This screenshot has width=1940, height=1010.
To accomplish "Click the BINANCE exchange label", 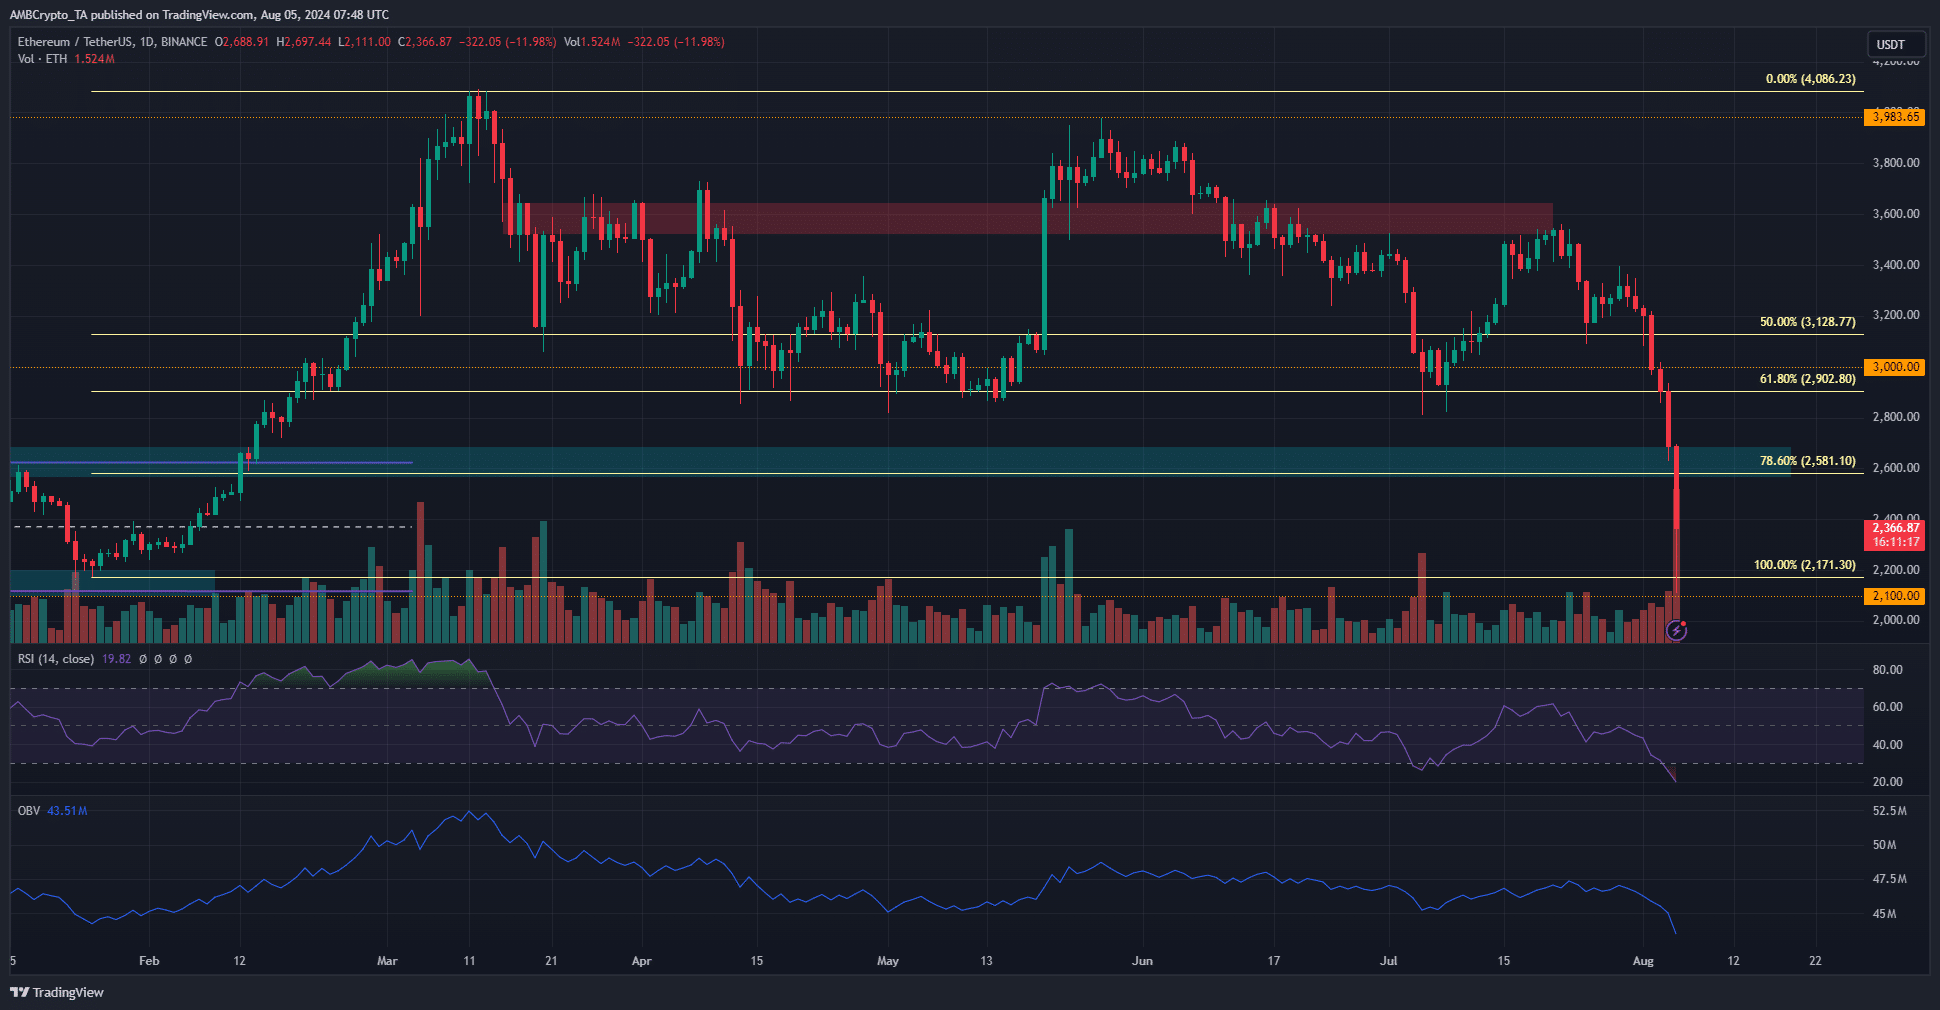I will tap(184, 42).
